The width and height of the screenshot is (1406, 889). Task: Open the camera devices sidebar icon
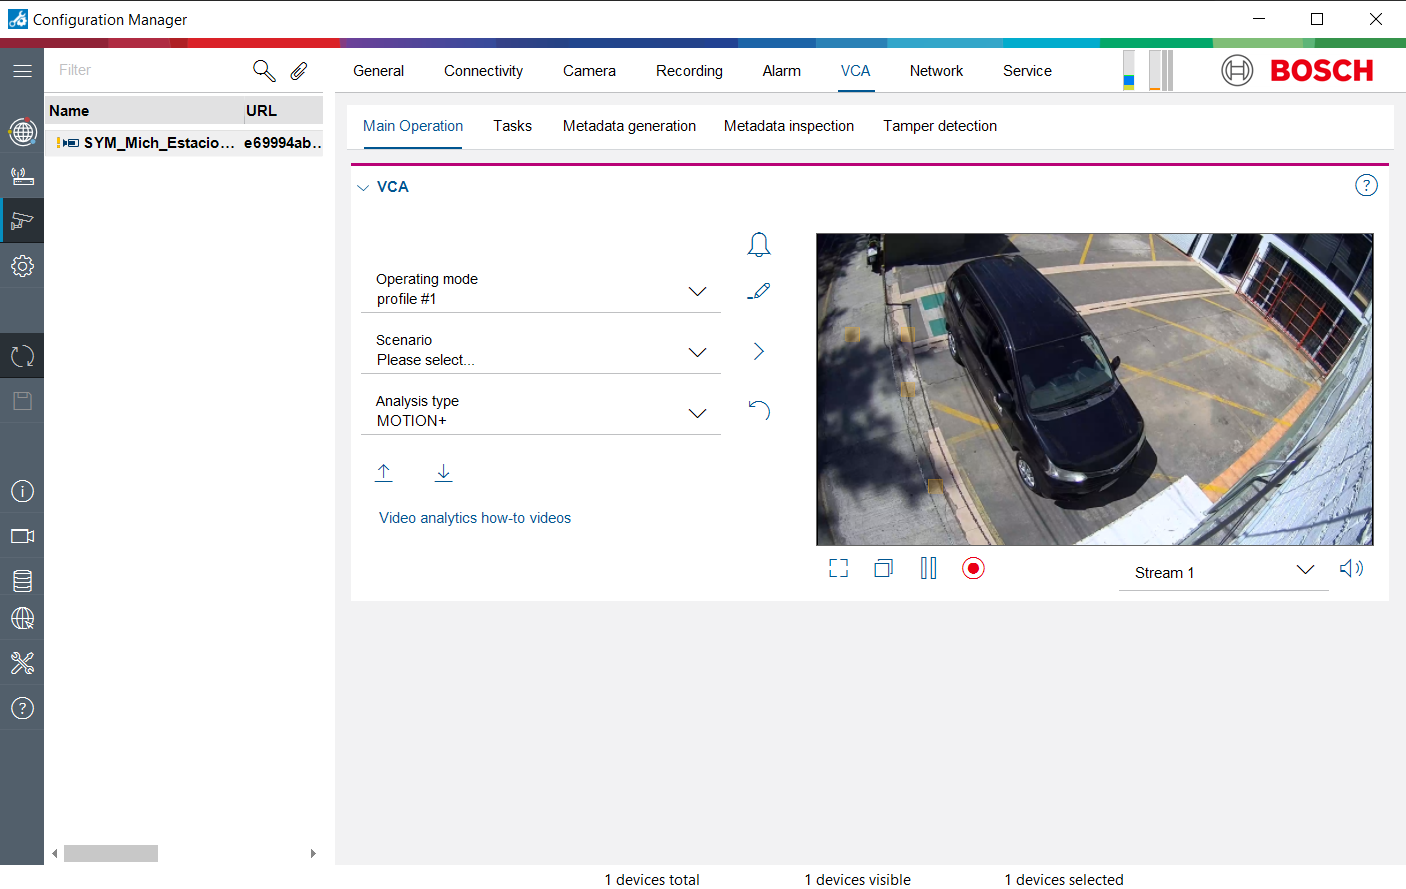point(22,221)
